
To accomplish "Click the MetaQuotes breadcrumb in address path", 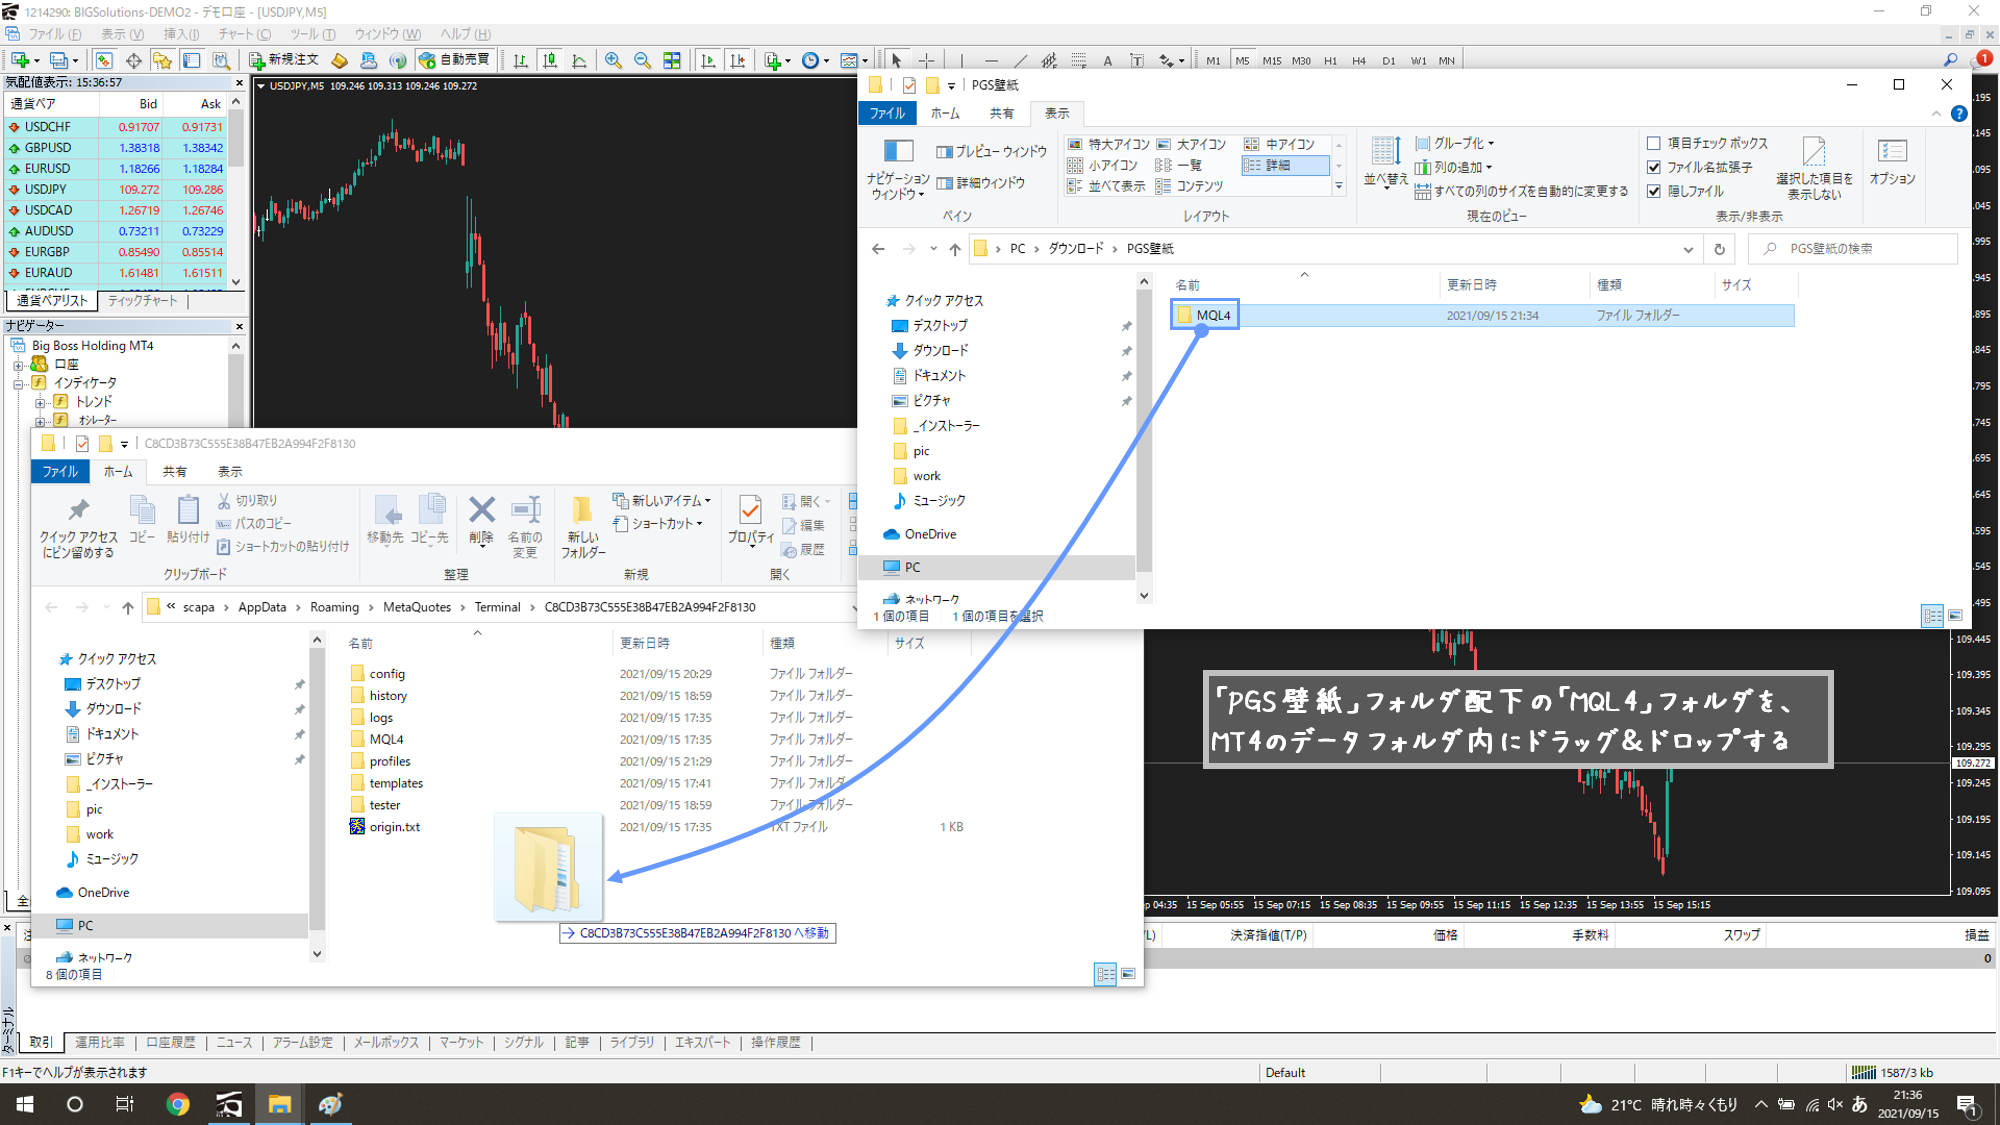I will 416,607.
